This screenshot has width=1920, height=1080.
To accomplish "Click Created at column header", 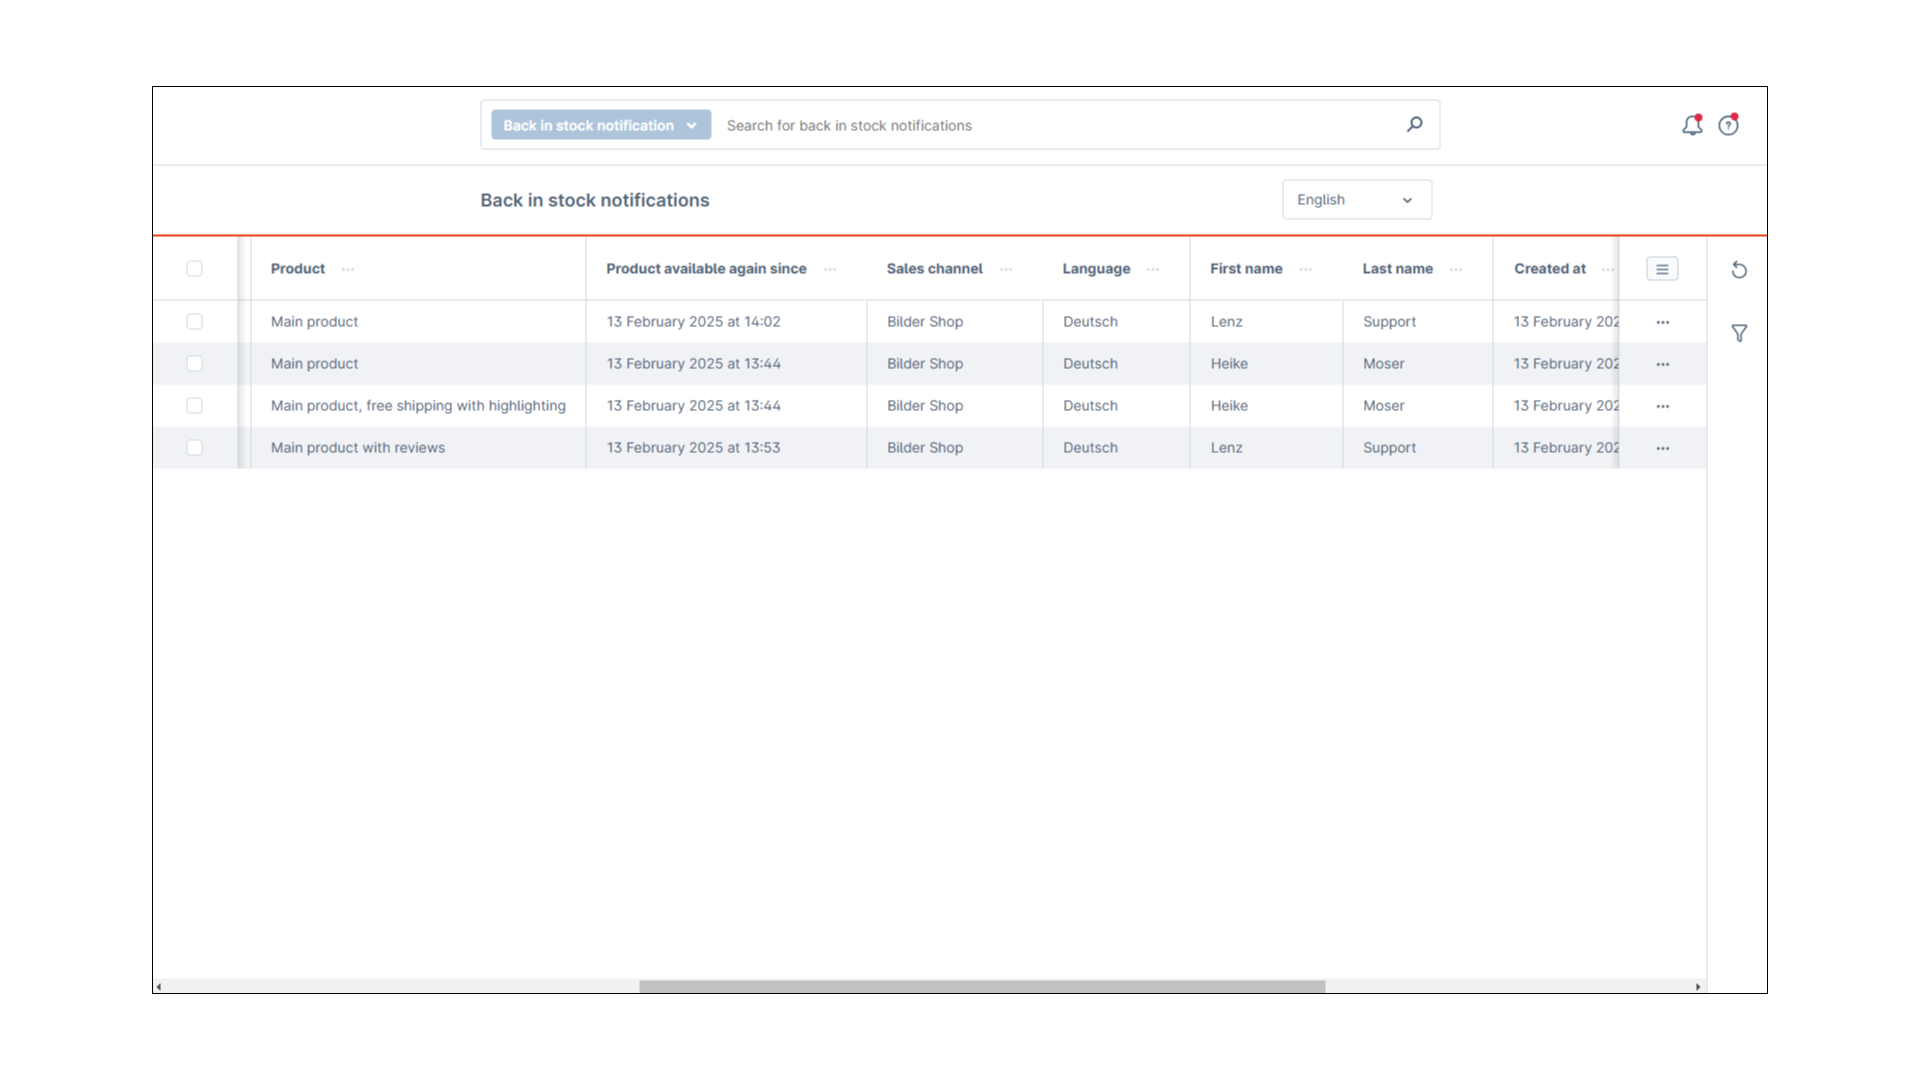I will point(1551,268).
